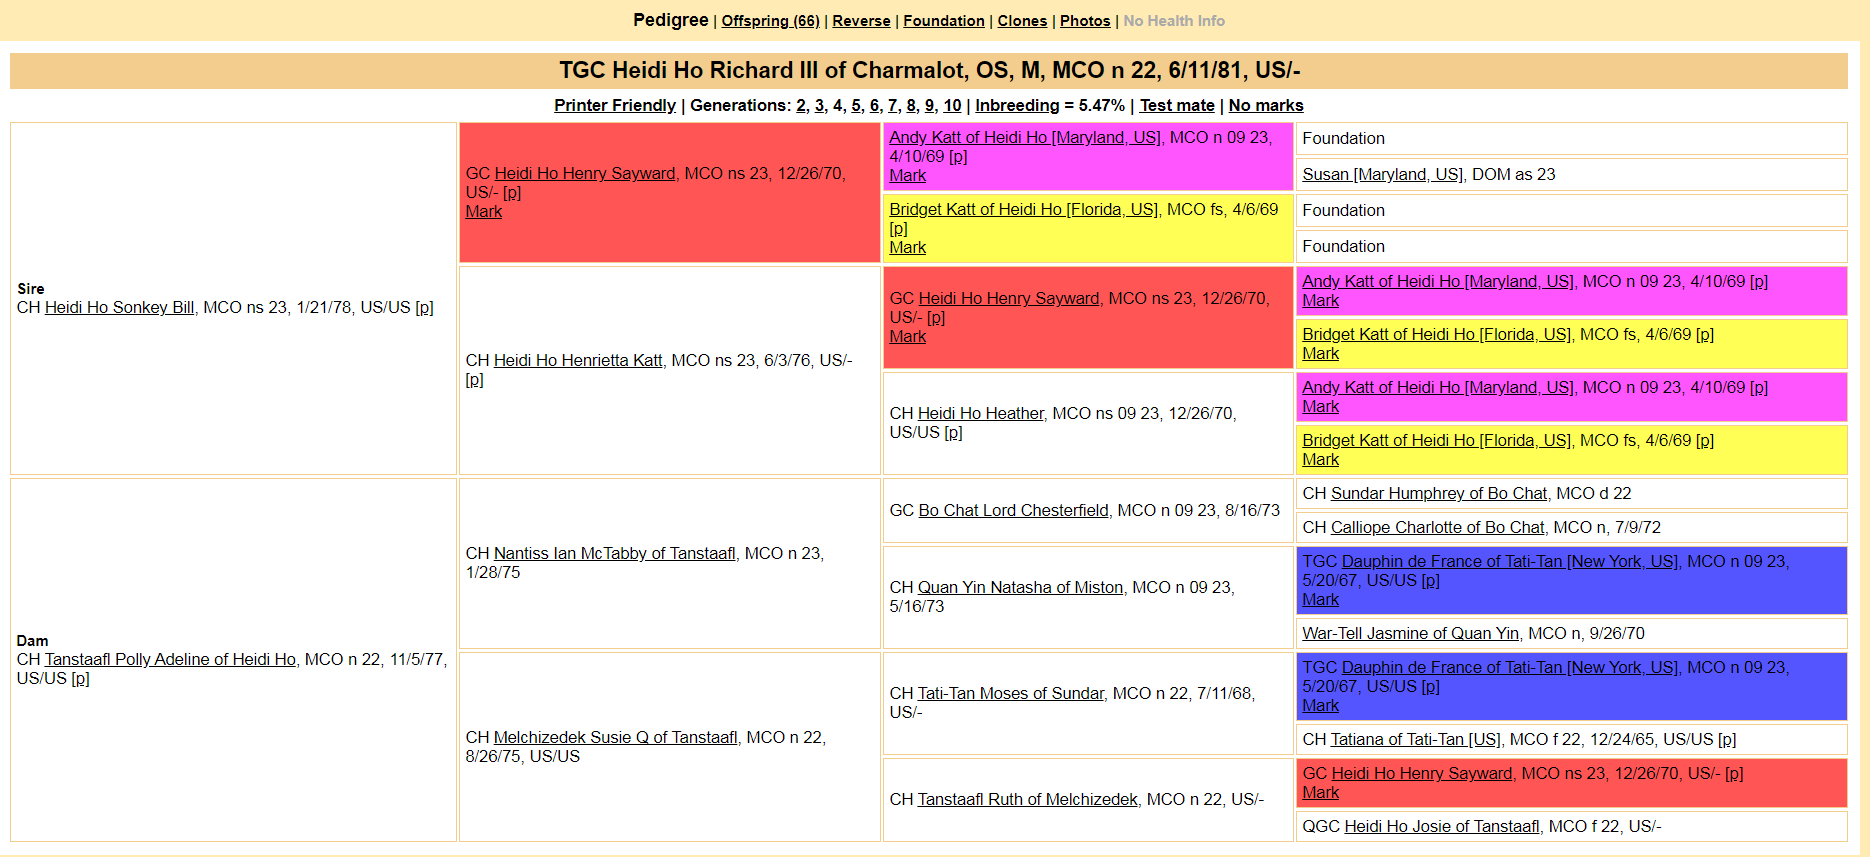The width and height of the screenshot is (1870, 857).
Task: Click the Inbreeding link
Action: click(1017, 105)
